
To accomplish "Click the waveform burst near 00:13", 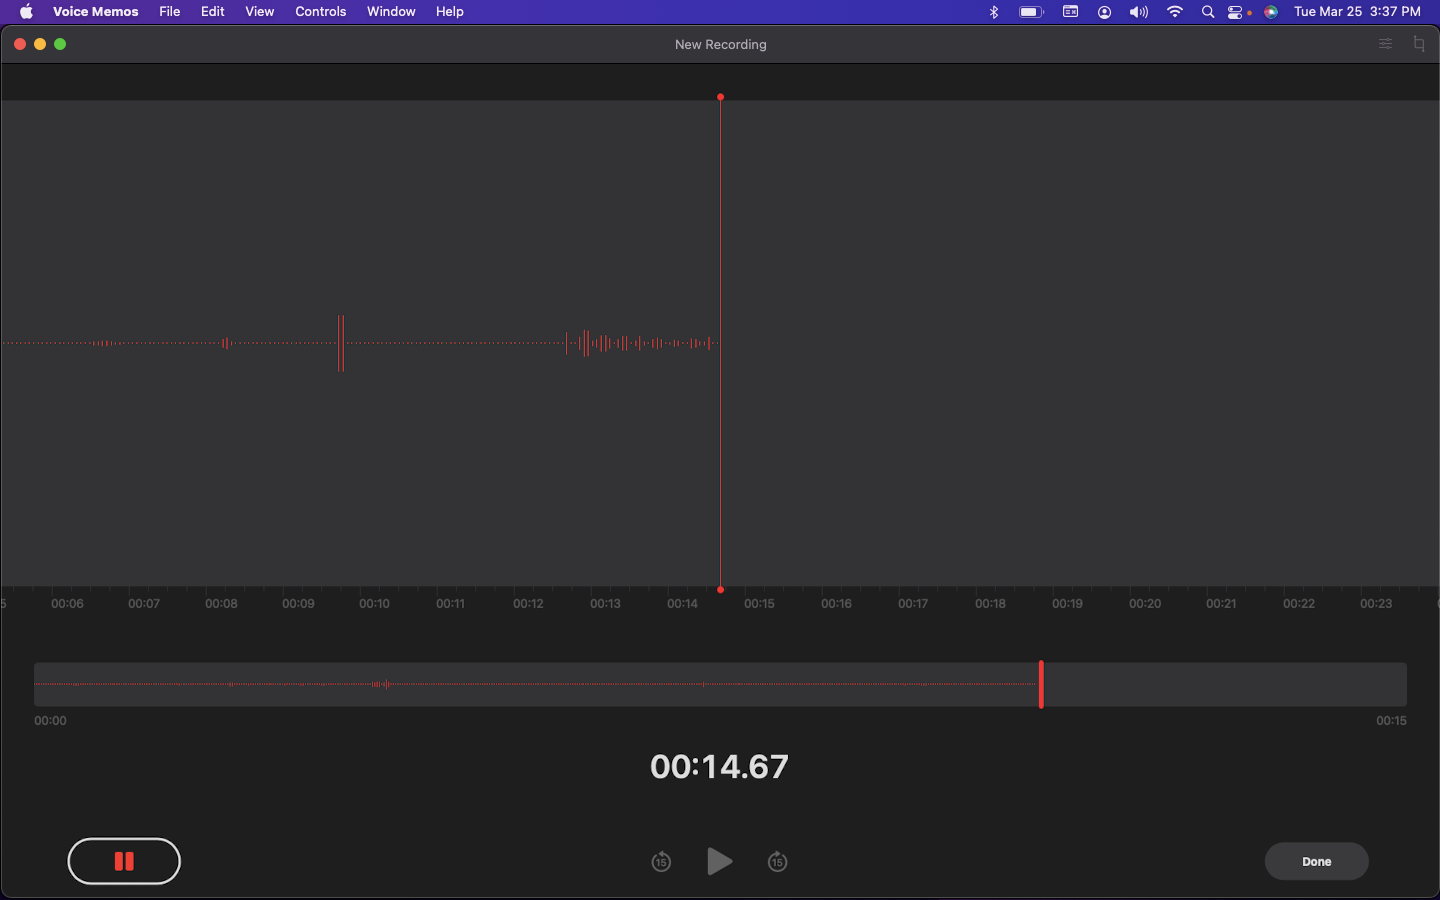I will tap(640, 343).
